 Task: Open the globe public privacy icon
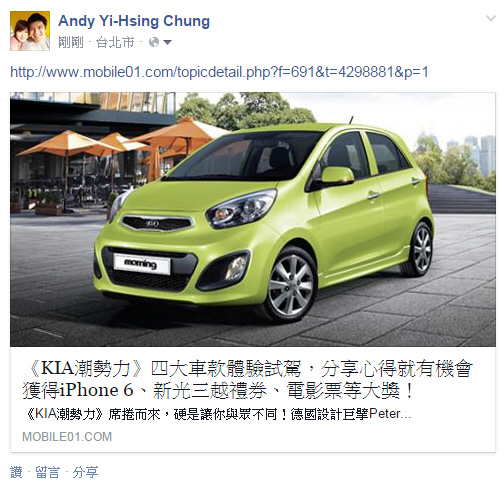[154, 42]
